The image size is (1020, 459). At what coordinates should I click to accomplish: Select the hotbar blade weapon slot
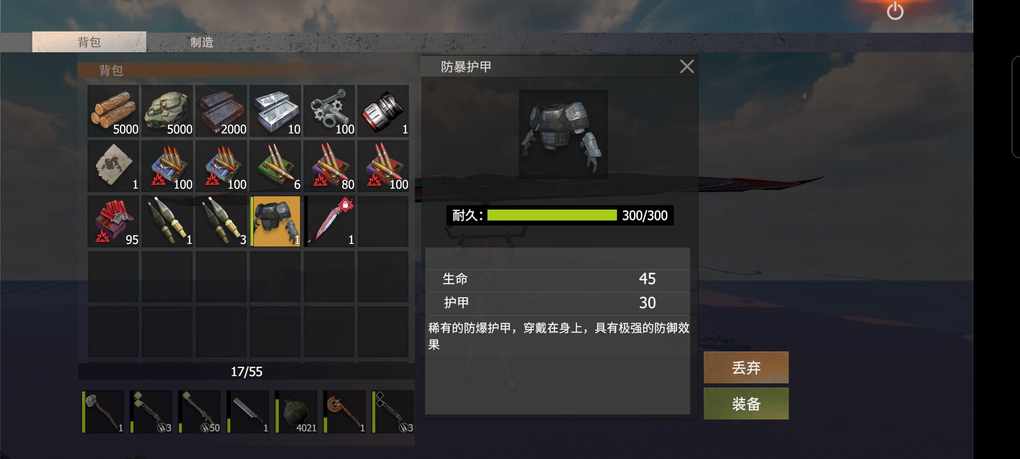click(x=248, y=412)
